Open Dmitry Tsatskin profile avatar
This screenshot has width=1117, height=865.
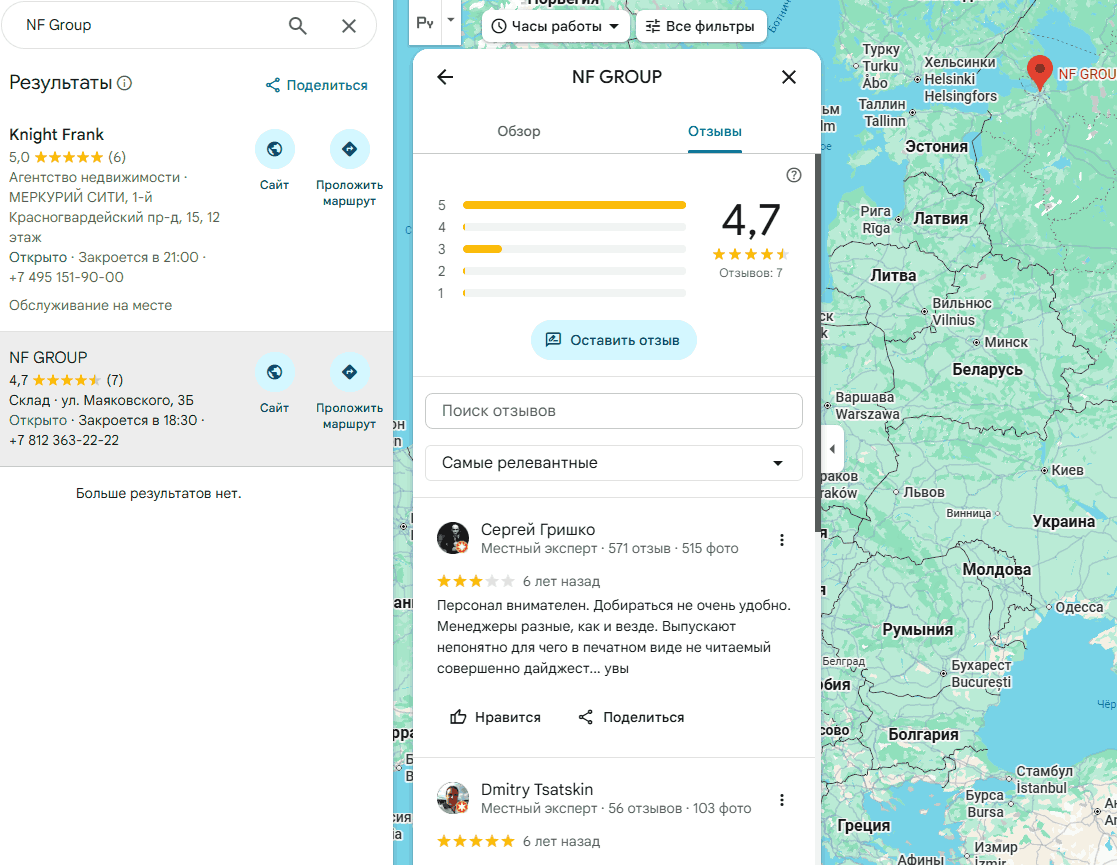453,798
